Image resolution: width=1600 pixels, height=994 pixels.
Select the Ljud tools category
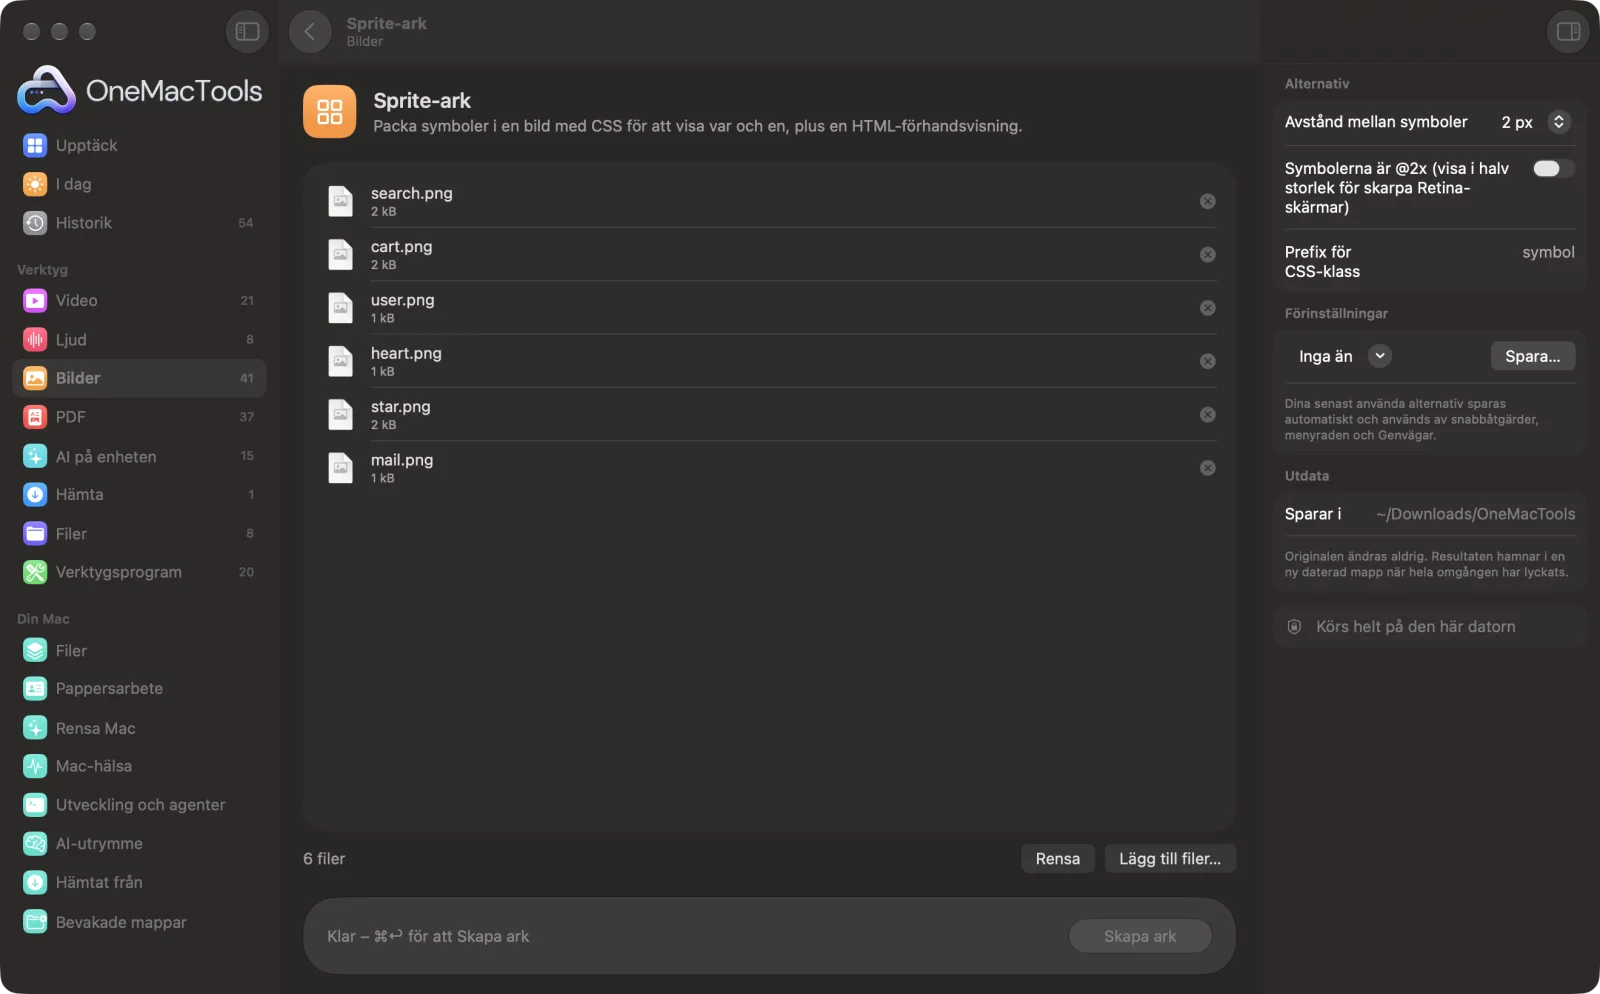coord(139,339)
